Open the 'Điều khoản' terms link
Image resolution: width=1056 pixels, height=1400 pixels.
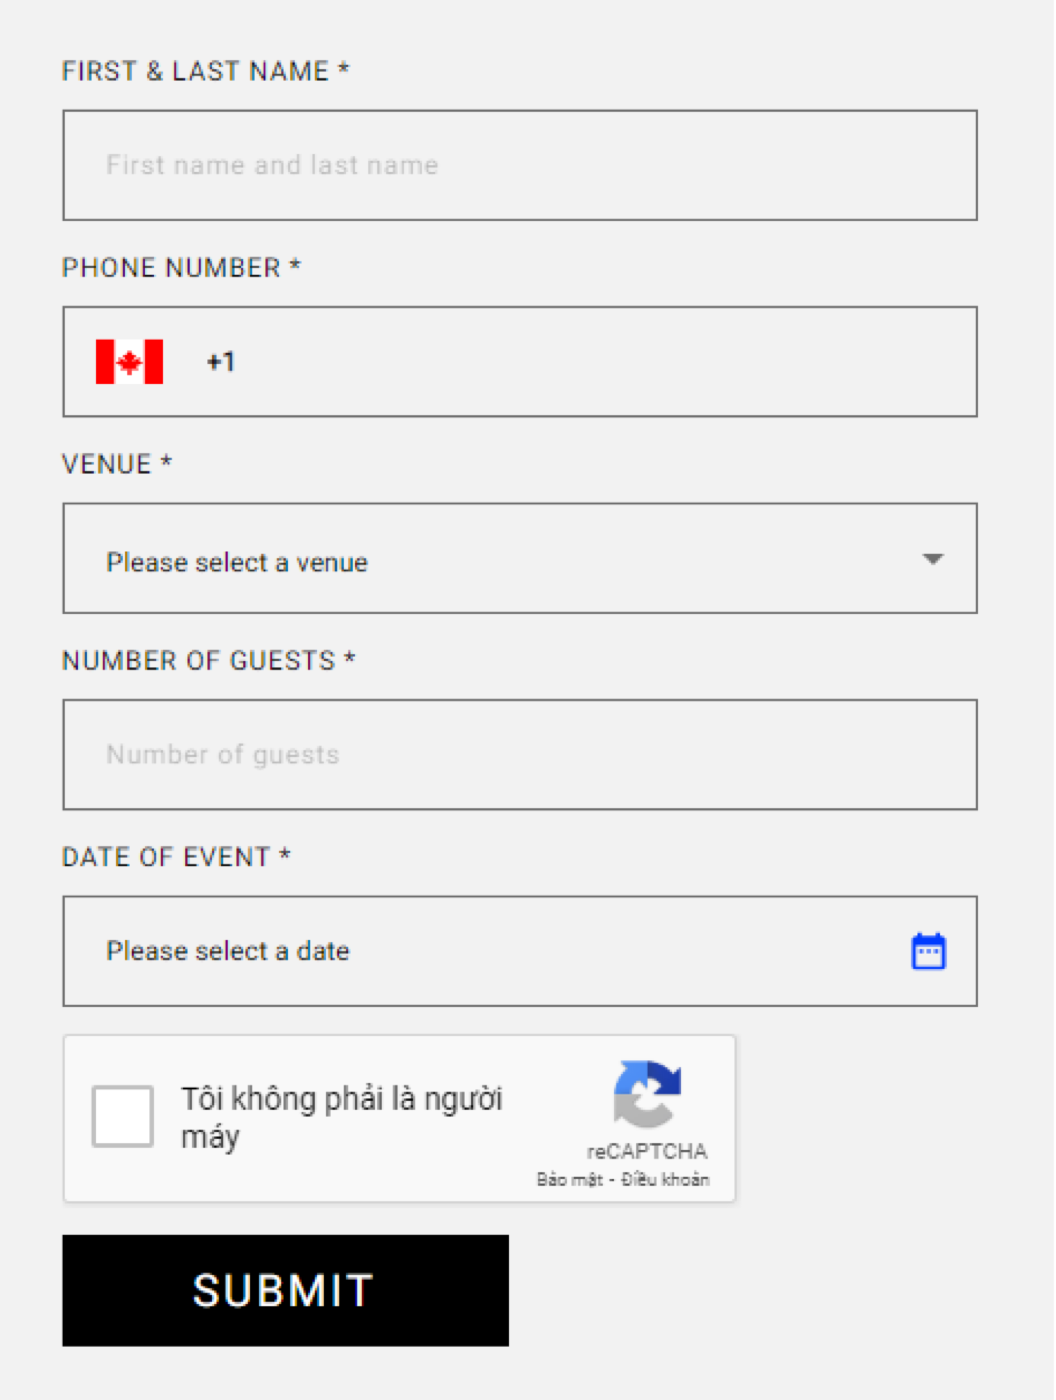[x=665, y=1180]
